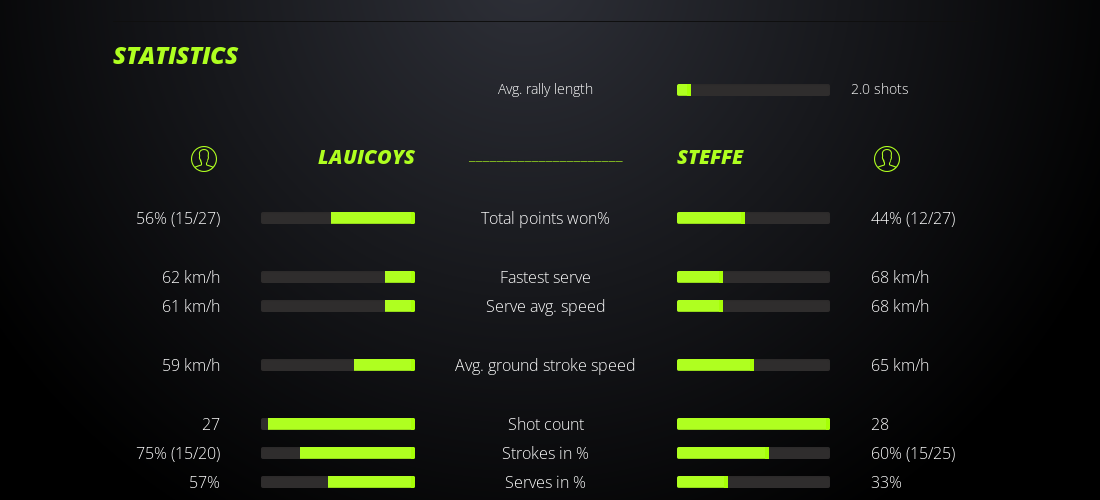Click the STATISTICS heading

pos(175,56)
